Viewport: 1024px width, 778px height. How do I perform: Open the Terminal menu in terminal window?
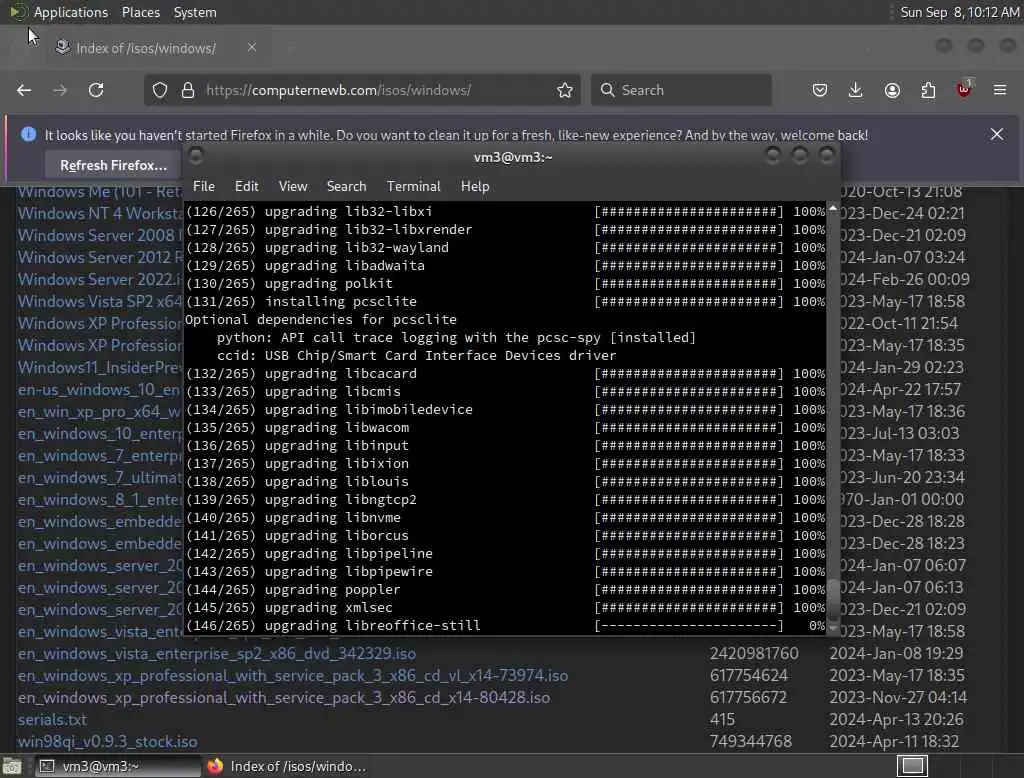[413, 186]
